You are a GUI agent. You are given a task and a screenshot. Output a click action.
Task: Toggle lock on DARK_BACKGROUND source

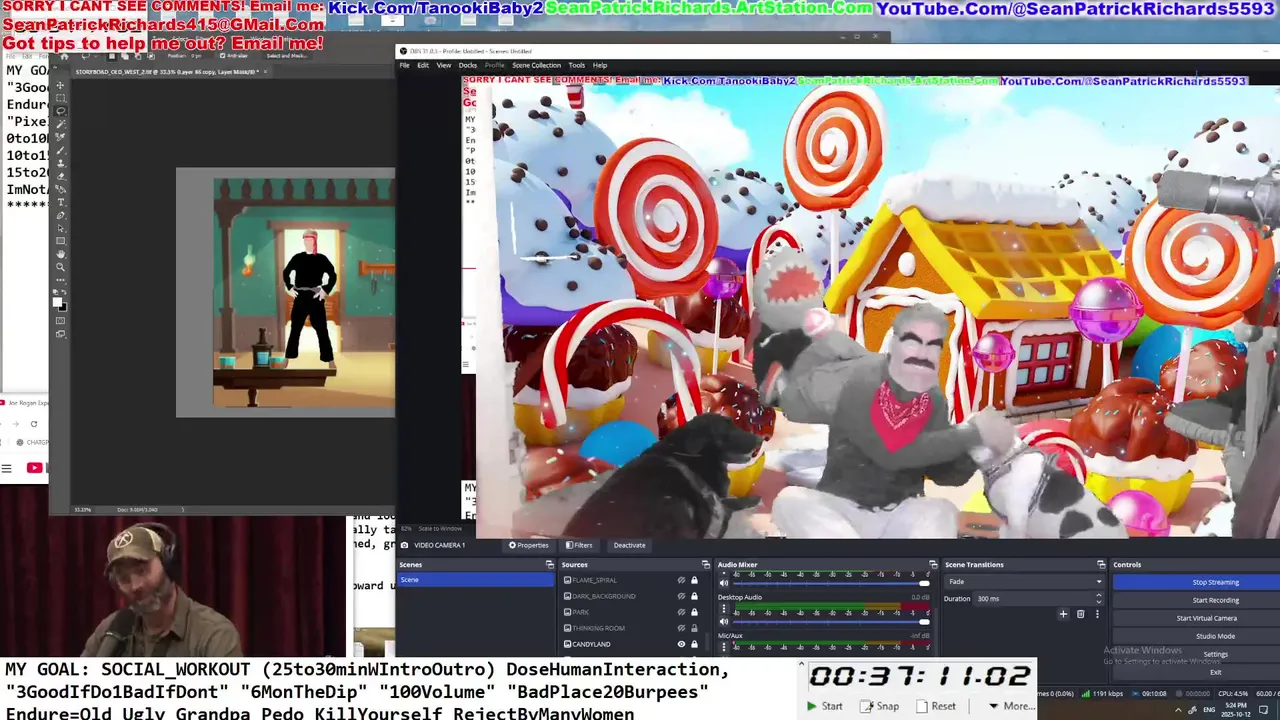tap(694, 596)
